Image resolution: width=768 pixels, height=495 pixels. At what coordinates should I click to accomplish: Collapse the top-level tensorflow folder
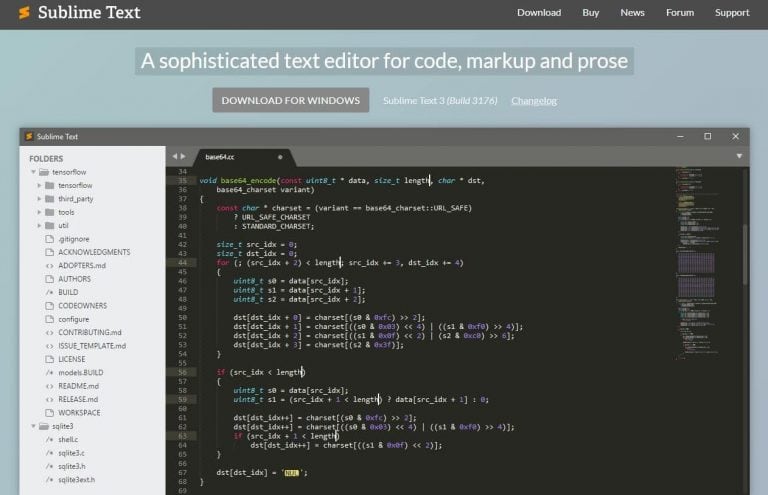click(33, 172)
